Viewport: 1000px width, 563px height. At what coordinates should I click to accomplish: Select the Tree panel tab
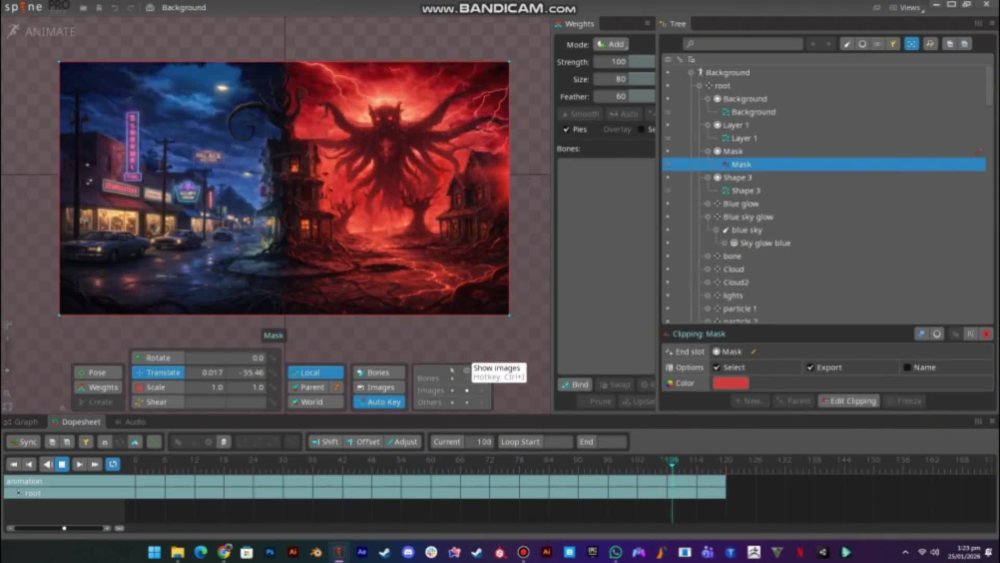pos(673,24)
